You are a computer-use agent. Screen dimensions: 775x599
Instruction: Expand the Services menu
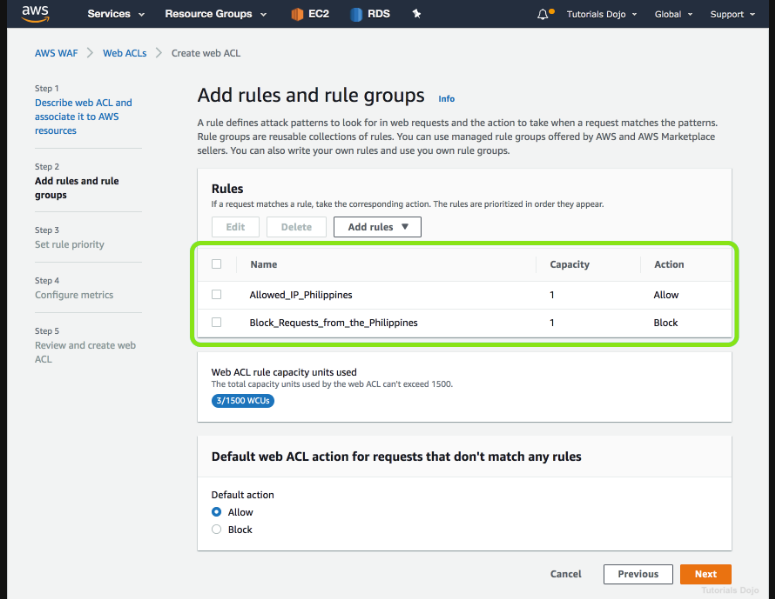pos(116,14)
